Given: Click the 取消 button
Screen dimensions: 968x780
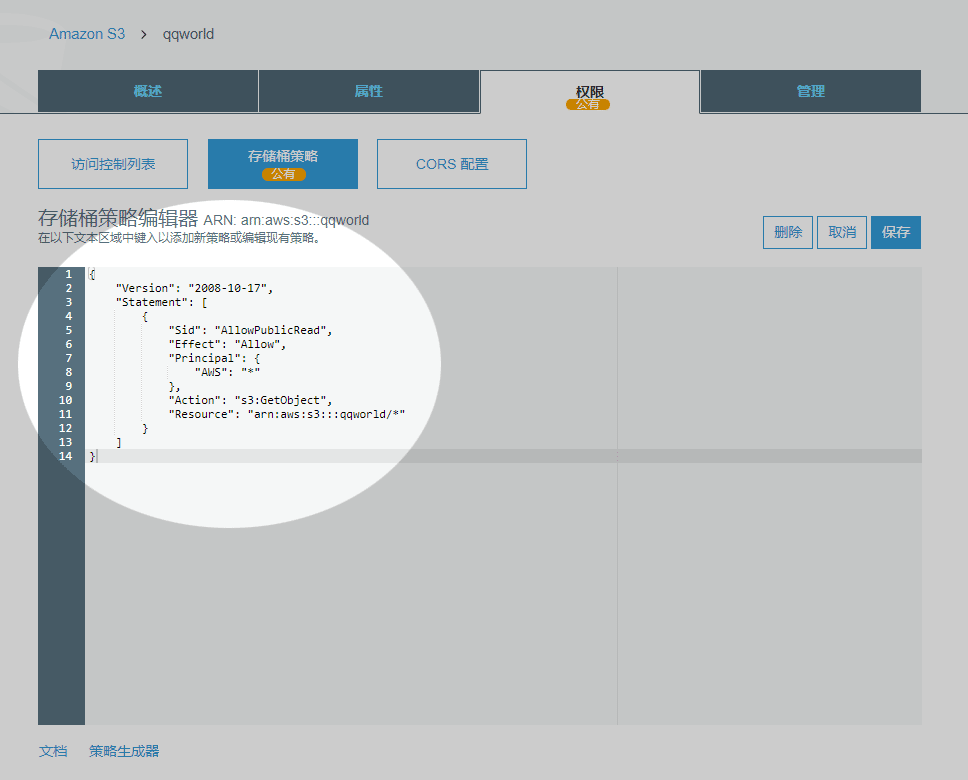Looking at the screenshot, I should [842, 232].
